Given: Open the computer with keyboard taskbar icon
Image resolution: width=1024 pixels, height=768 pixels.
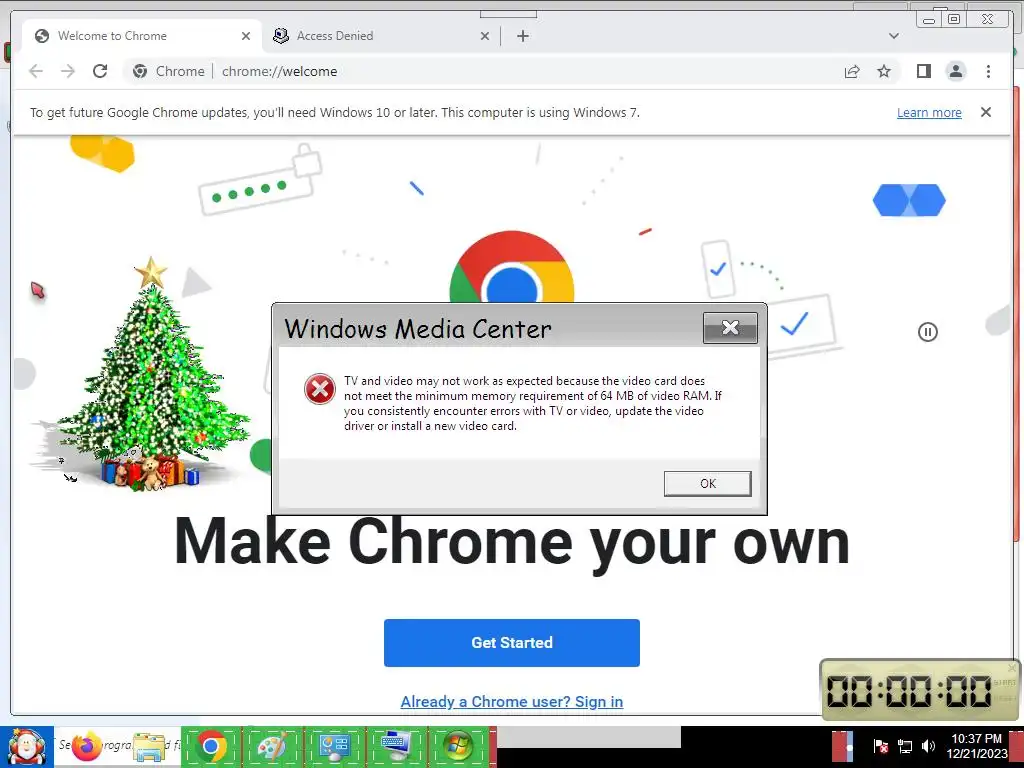Looking at the screenshot, I should pyautogui.click(x=396, y=746).
